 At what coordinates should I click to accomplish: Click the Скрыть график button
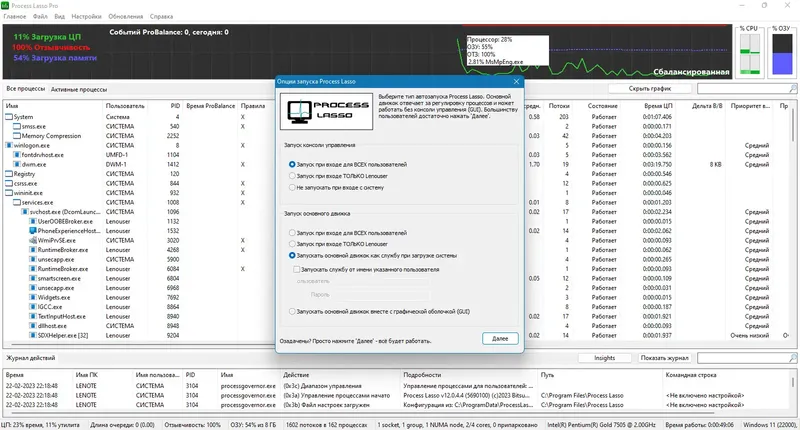point(649,89)
